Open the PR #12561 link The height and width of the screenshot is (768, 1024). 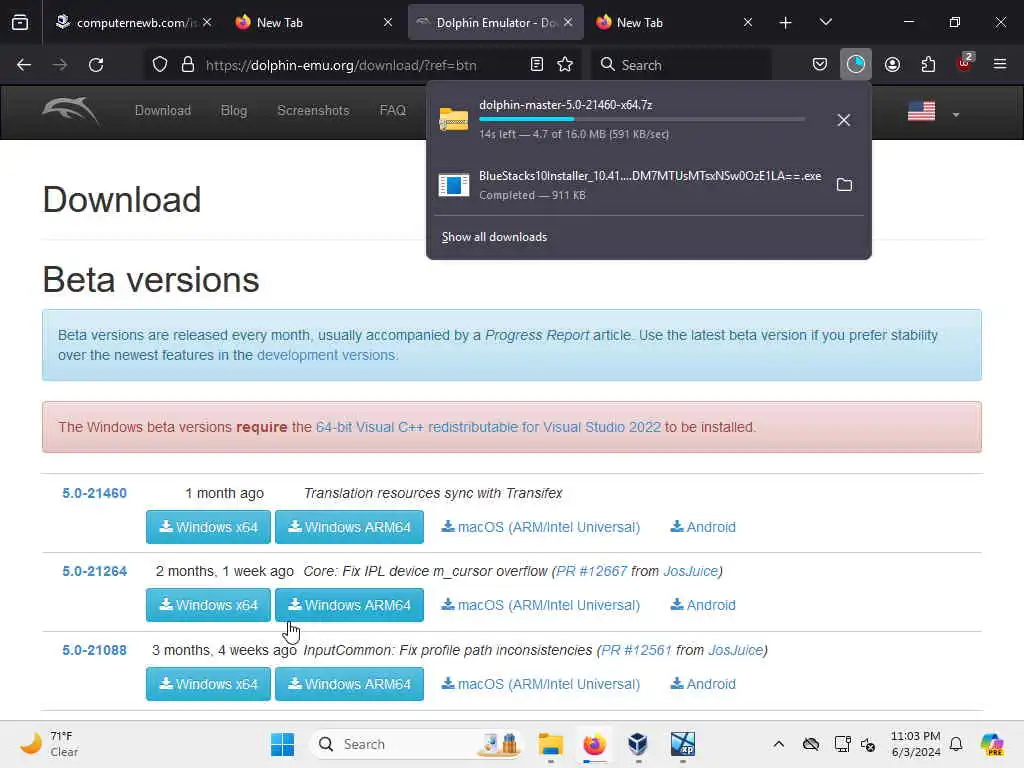[x=636, y=650]
